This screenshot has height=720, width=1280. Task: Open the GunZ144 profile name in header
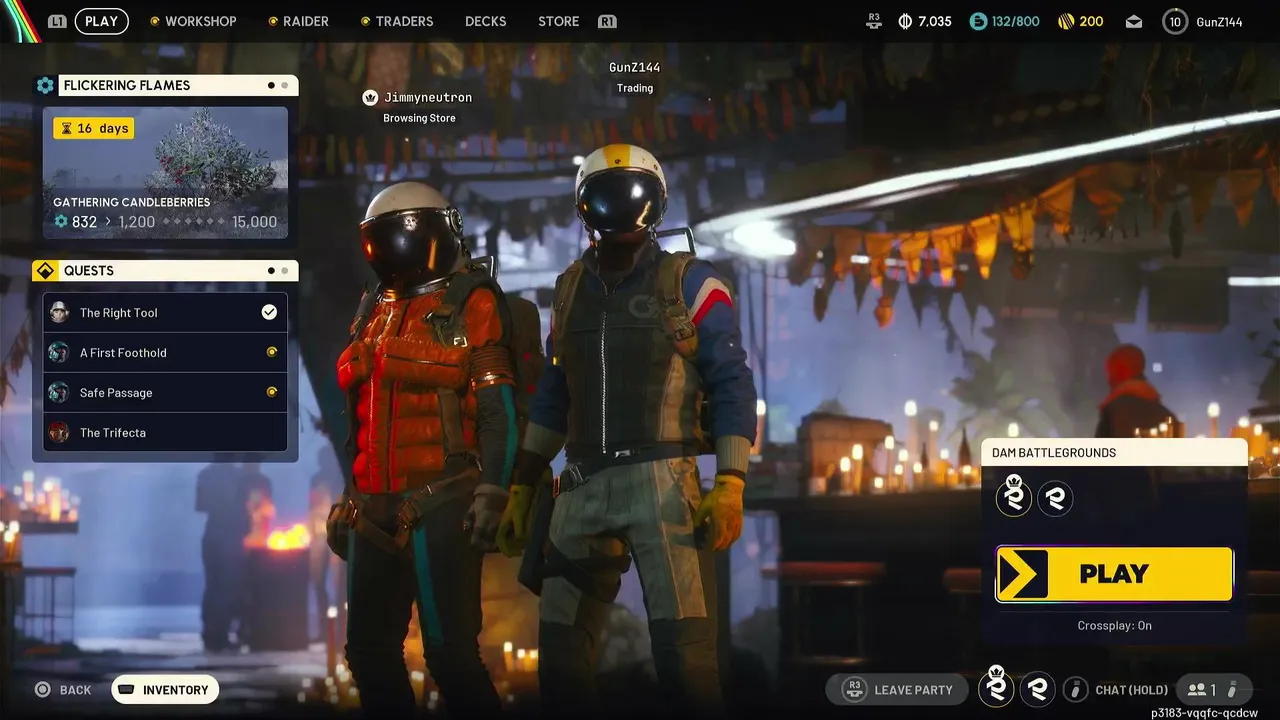[x=1219, y=21]
